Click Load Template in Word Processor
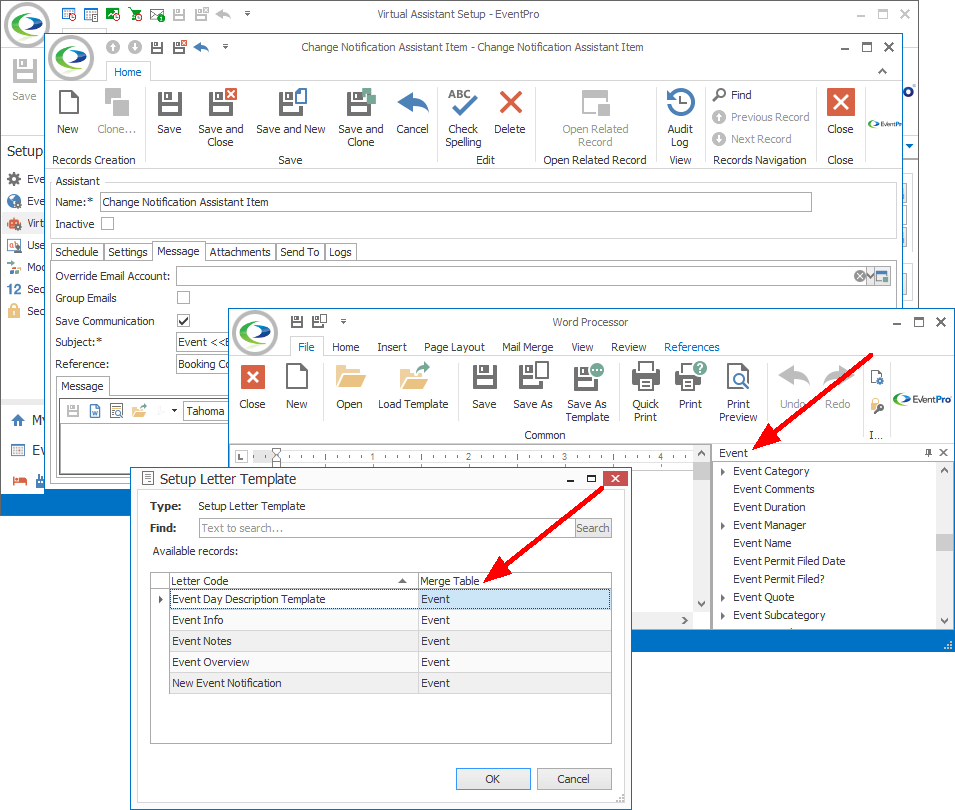 pos(413,387)
